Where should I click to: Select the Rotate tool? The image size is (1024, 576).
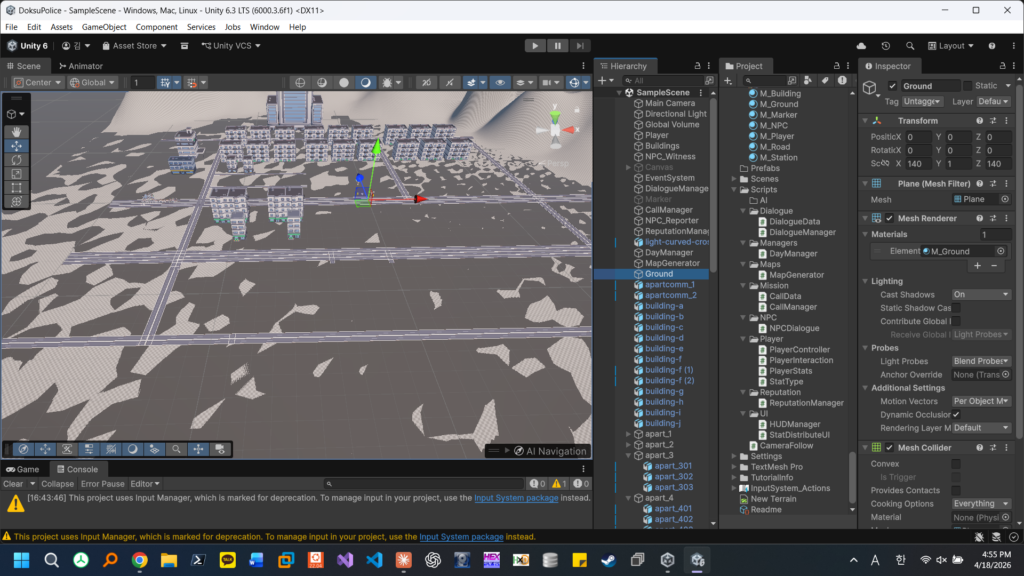pyautogui.click(x=16, y=160)
